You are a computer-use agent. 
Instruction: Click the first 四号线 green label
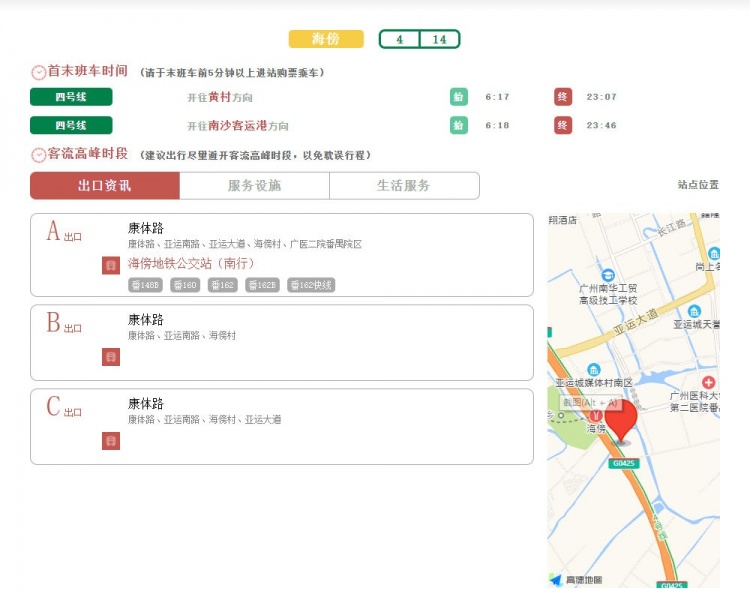(71, 97)
